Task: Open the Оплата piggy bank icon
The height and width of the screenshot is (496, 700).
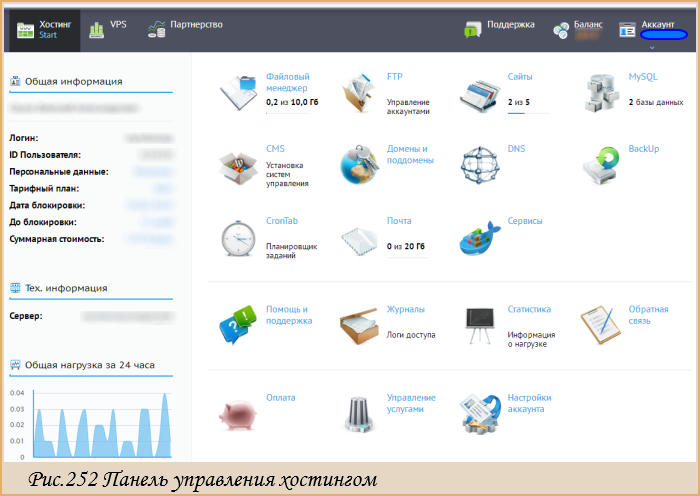Action: (x=238, y=415)
